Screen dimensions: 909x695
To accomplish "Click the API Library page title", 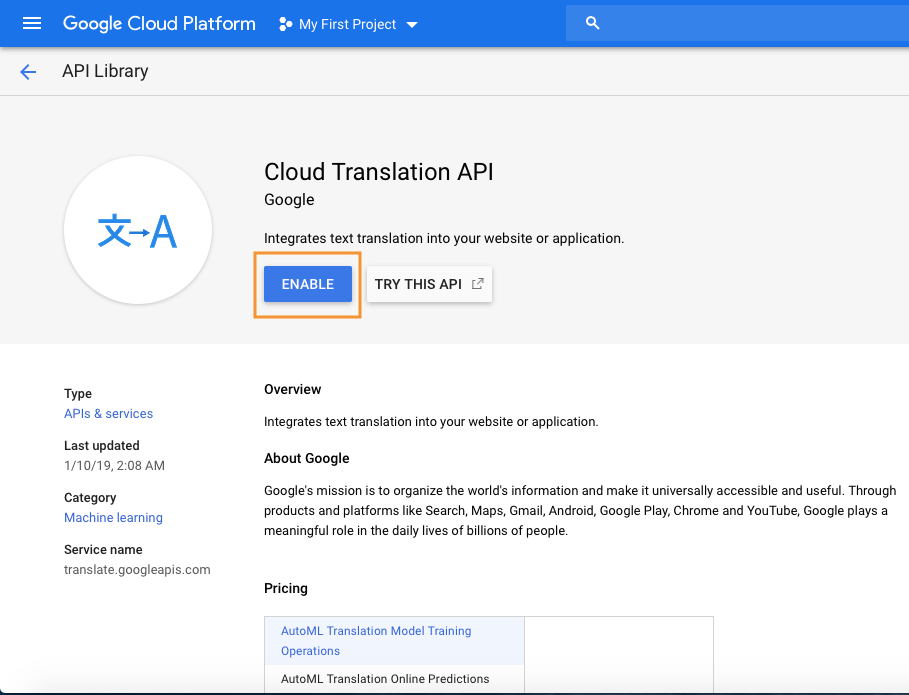I will click(x=105, y=71).
